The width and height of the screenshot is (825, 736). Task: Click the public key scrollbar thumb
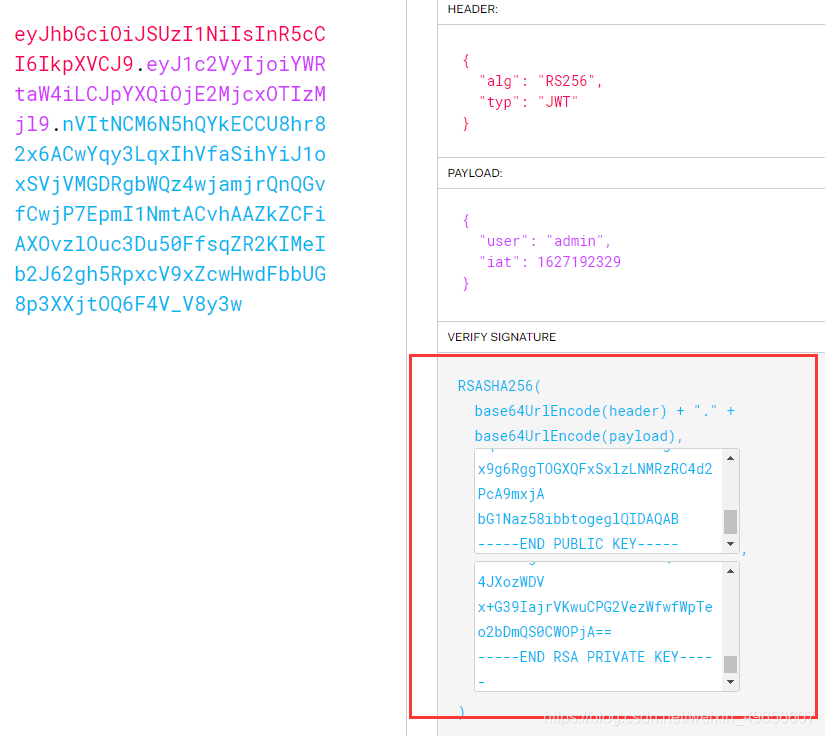730,522
